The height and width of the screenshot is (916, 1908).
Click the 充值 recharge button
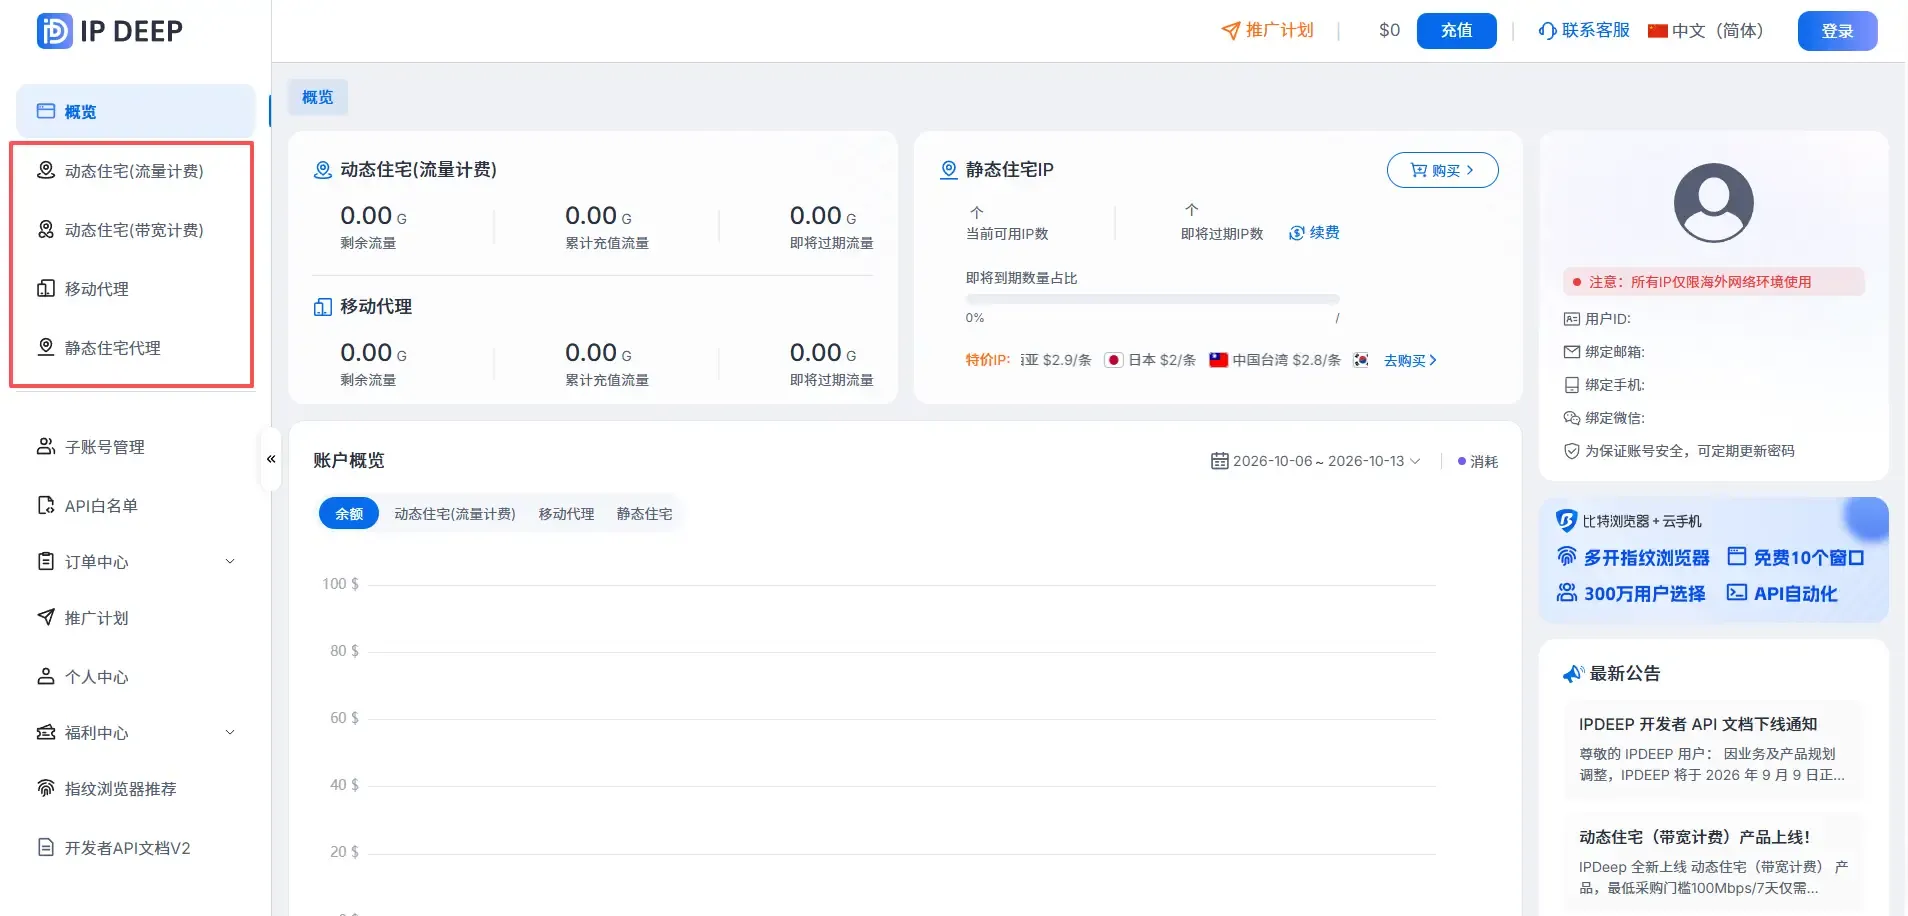(x=1456, y=30)
